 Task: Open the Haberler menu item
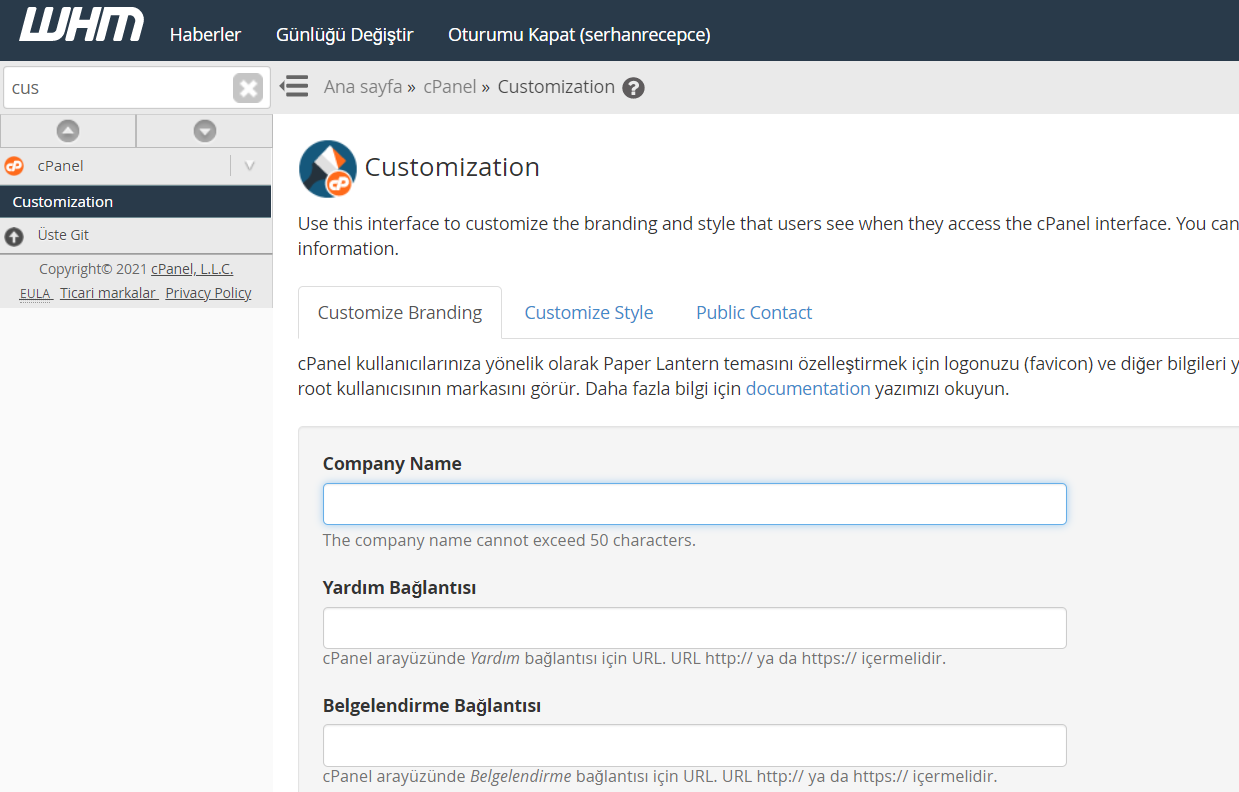205,34
